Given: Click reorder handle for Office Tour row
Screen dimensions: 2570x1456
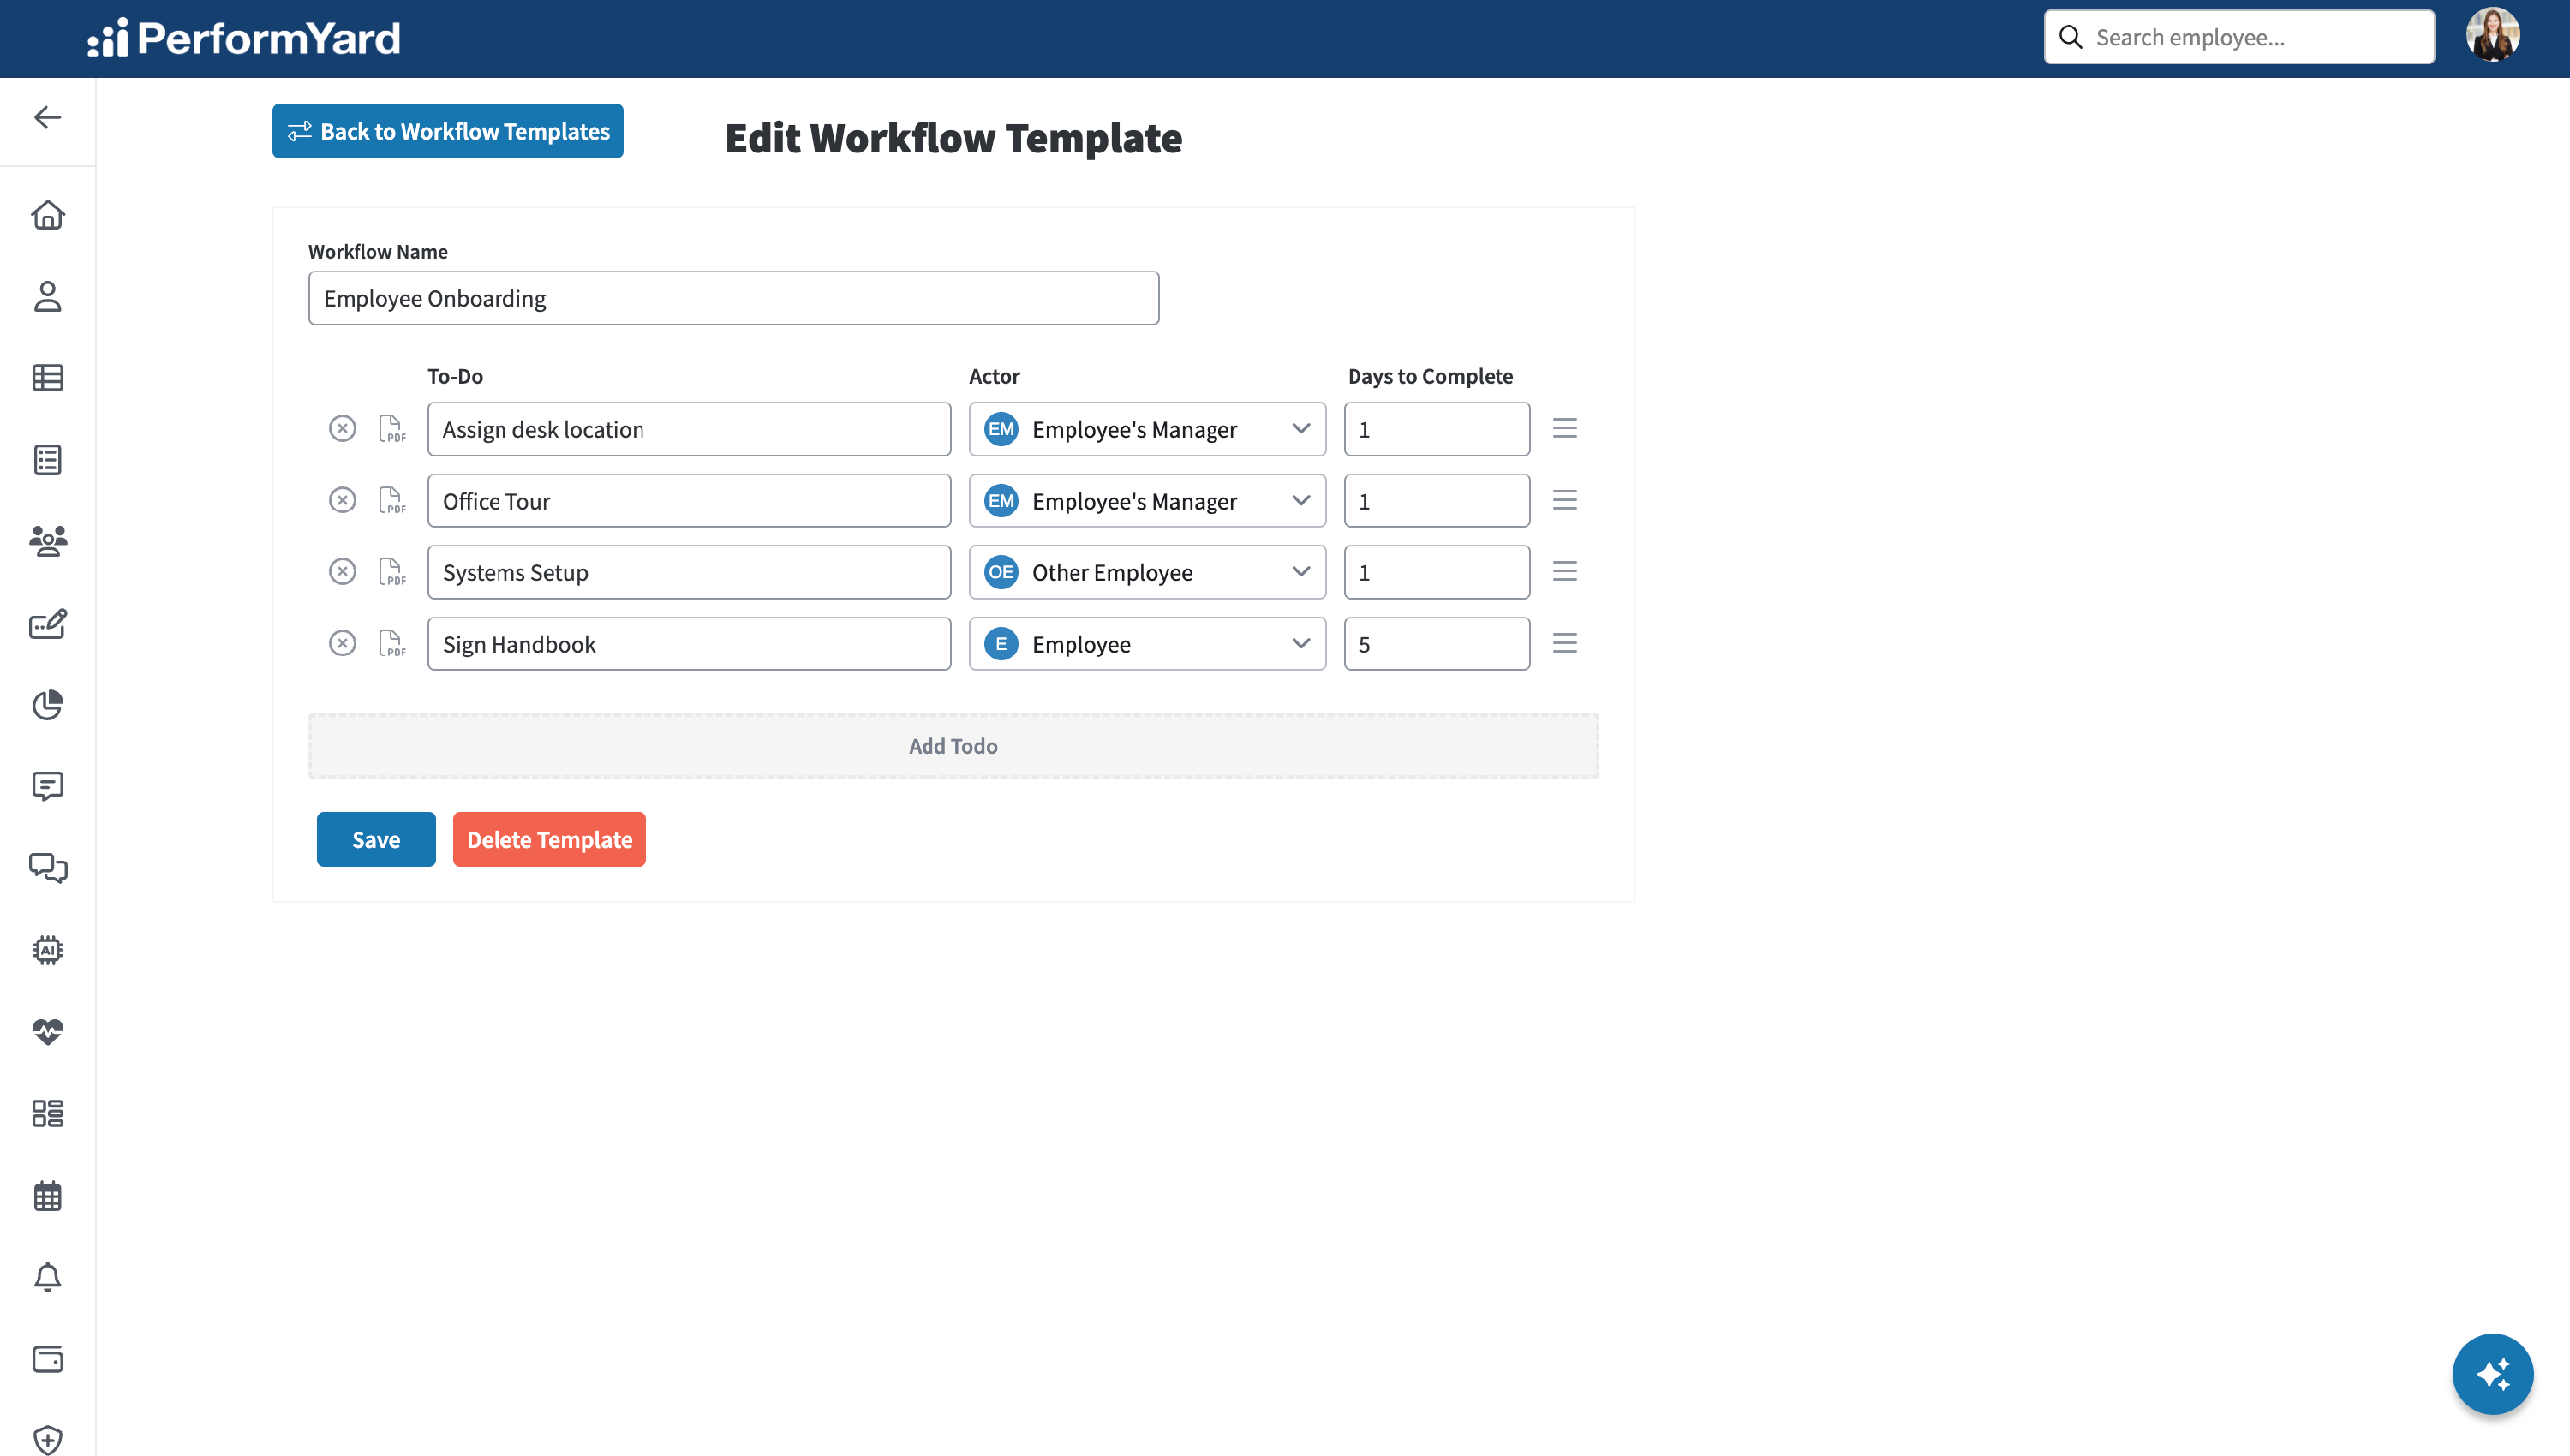Looking at the screenshot, I should (1564, 499).
